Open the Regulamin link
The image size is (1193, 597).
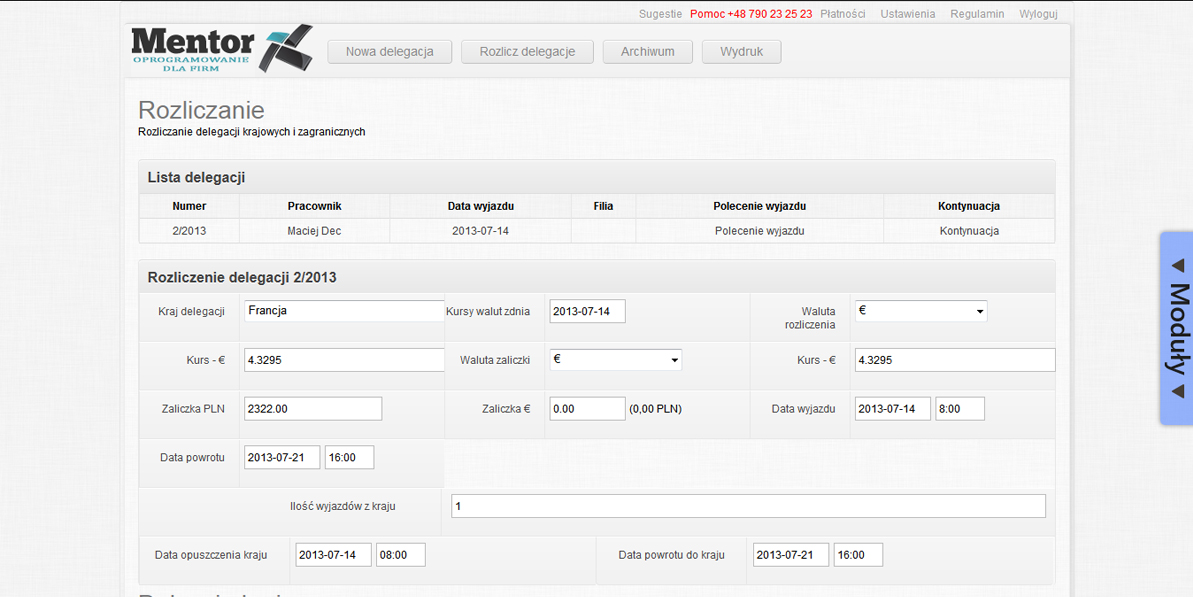coord(976,14)
